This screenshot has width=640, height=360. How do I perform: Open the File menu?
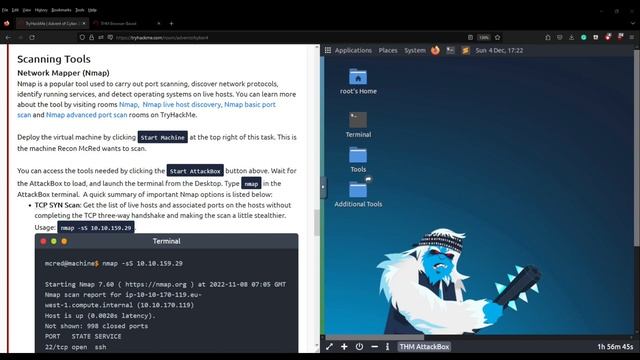tap(5, 10)
